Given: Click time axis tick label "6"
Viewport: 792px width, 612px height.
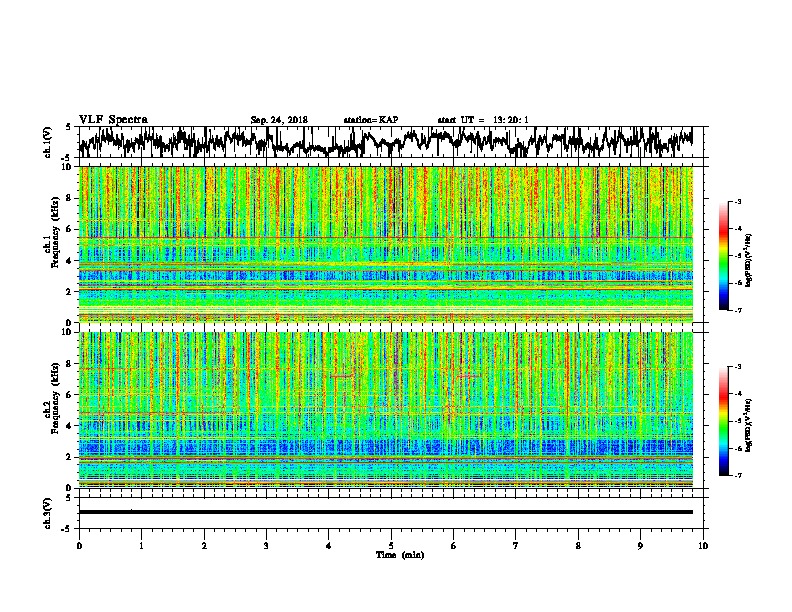Looking at the screenshot, I should 454,546.
